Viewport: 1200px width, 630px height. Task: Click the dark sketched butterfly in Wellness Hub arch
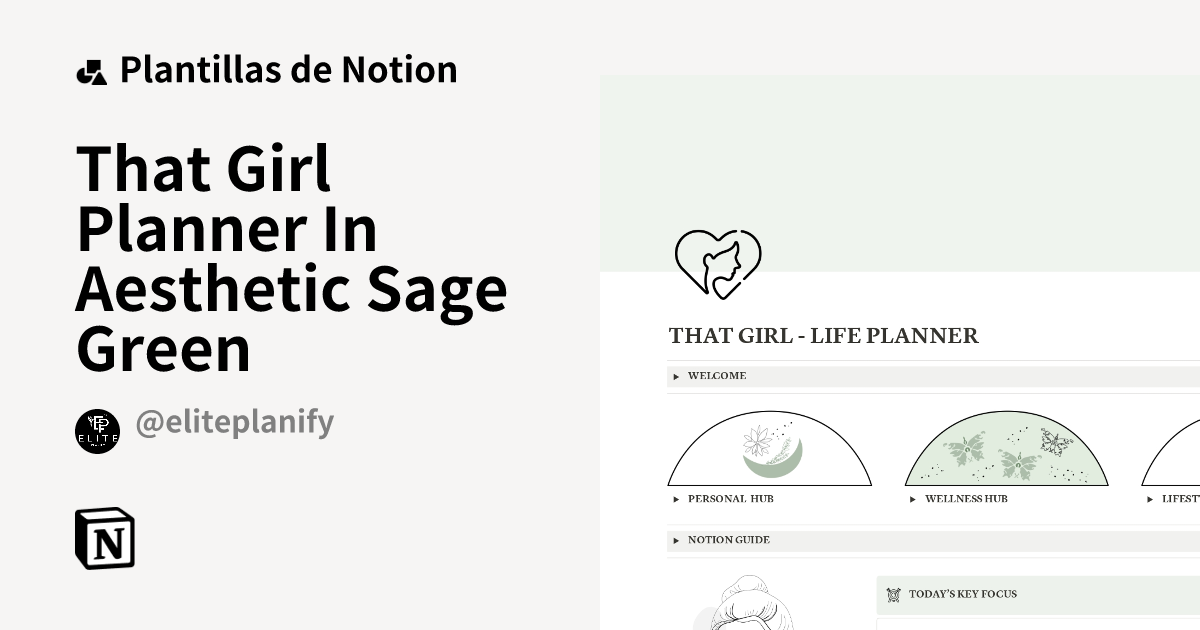point(1058,444)
